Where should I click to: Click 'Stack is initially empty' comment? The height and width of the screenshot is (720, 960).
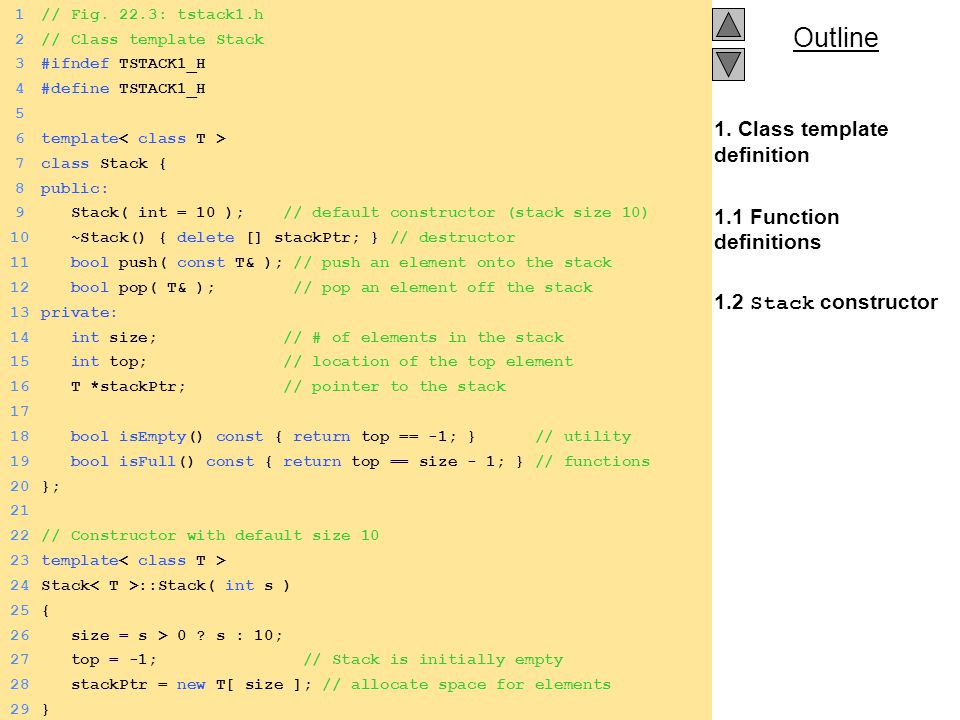433,660
